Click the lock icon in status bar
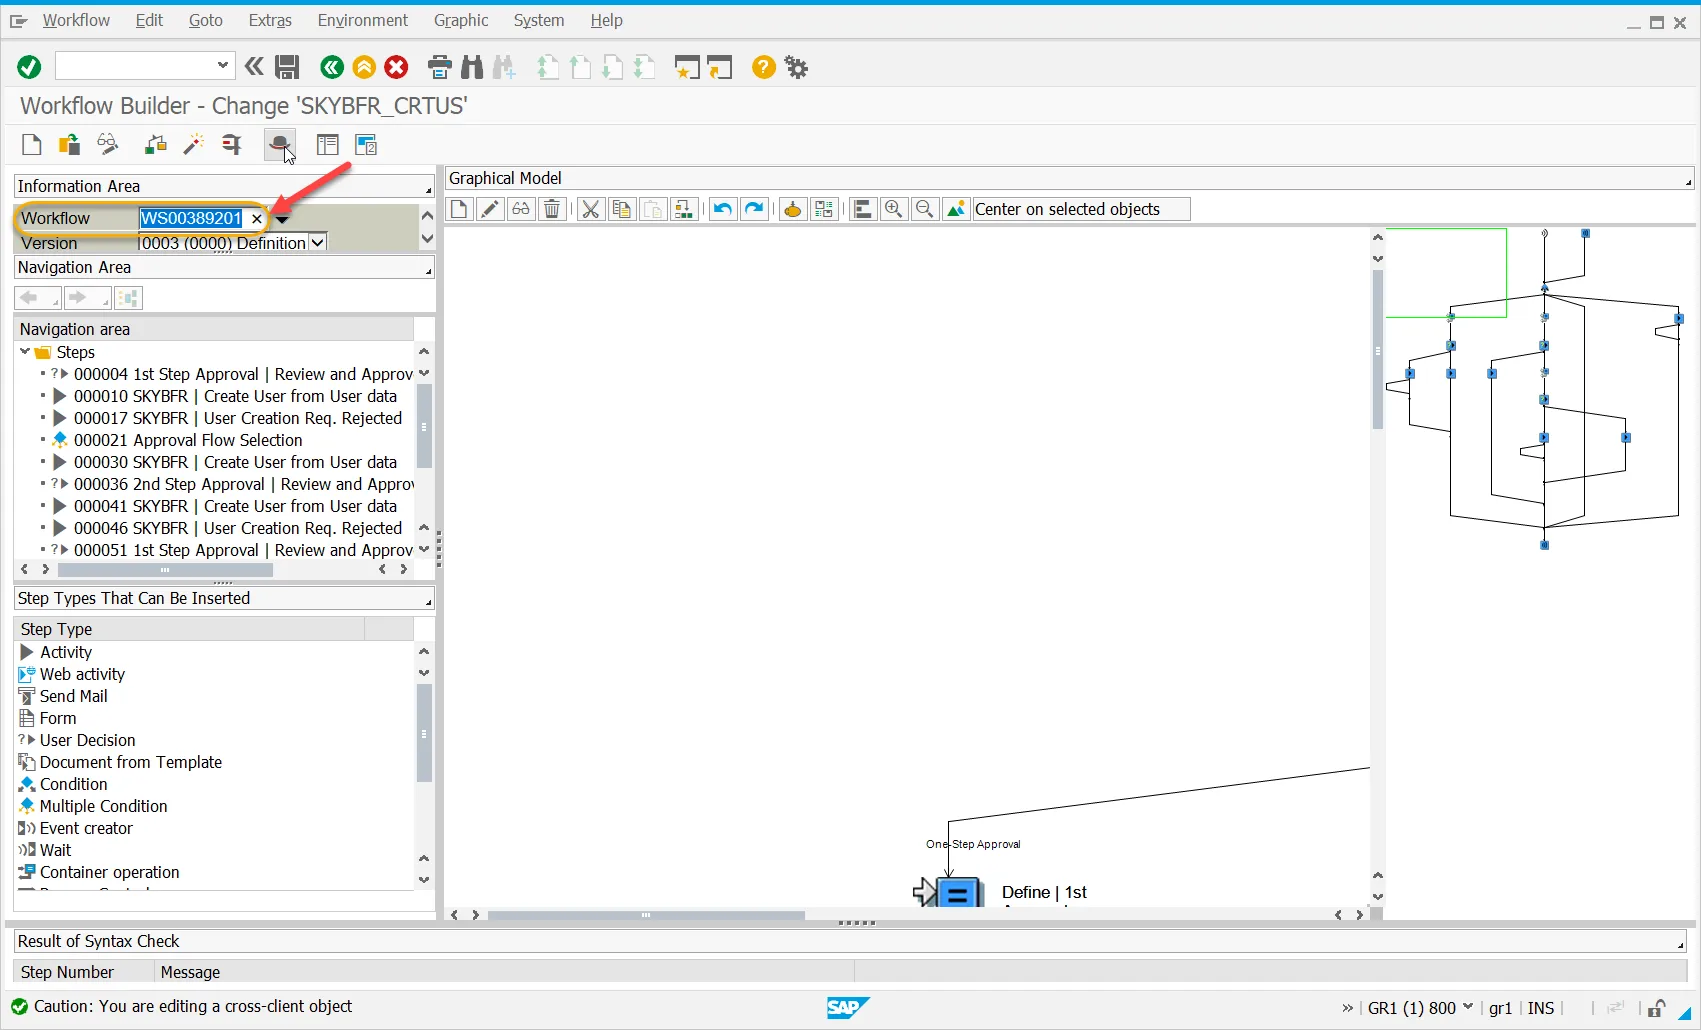 coord(1656,1008)
